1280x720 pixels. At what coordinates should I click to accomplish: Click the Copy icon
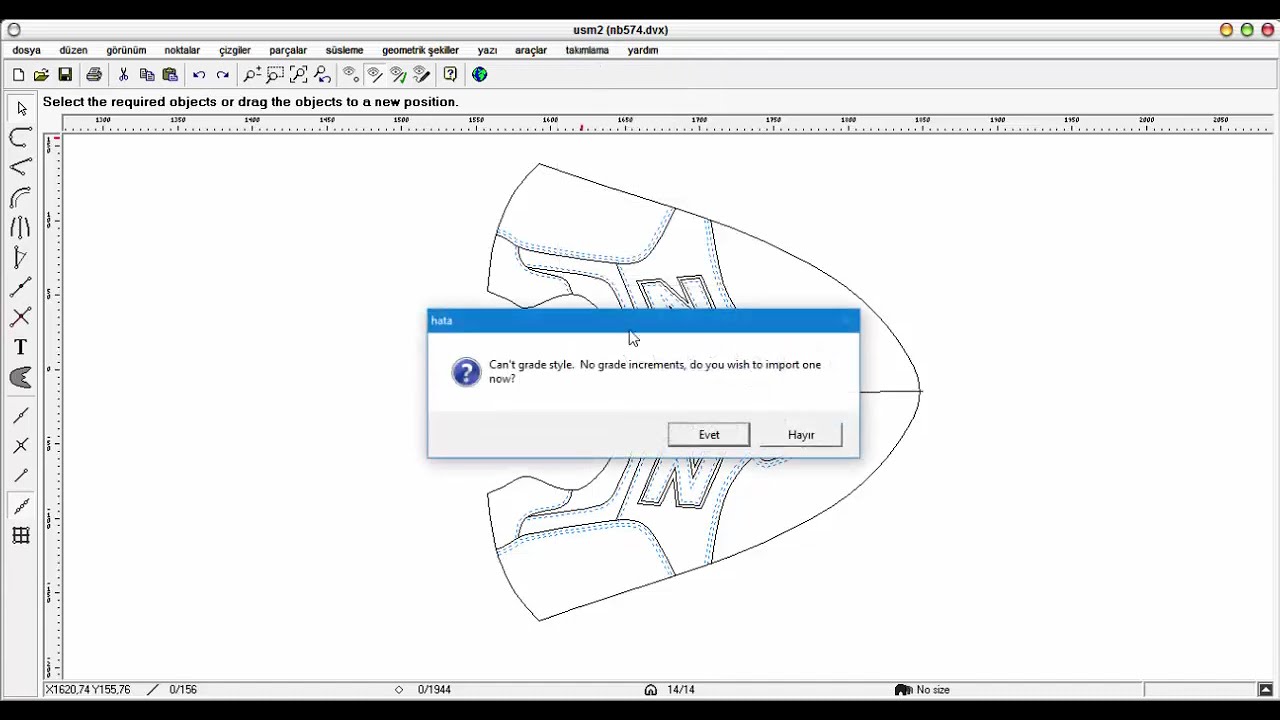click(x=147, y=74)
